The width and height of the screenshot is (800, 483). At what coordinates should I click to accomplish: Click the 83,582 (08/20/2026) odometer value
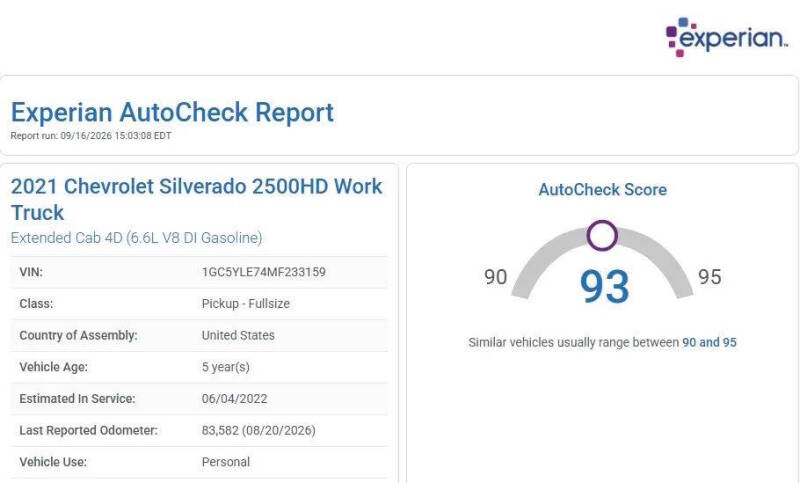[x=259, y=430]
